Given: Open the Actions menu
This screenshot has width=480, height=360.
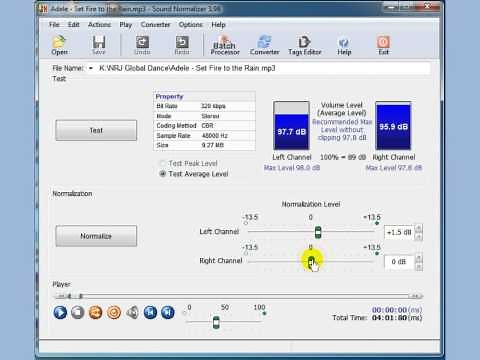Looking at the screenshot, I should pos(99,25).
